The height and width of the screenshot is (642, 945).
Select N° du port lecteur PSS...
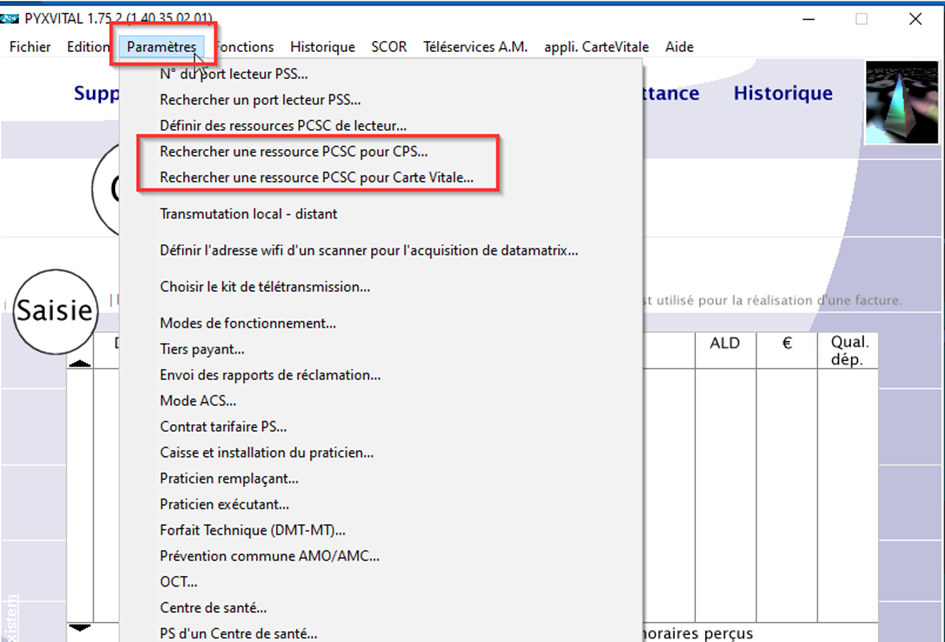pos(381,74)
